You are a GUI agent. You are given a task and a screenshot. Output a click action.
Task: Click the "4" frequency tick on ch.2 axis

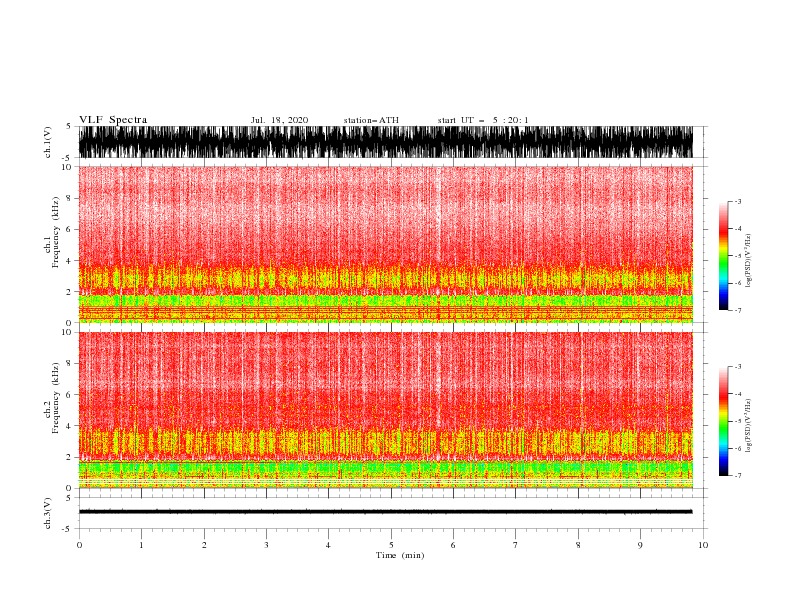(69, 426)
